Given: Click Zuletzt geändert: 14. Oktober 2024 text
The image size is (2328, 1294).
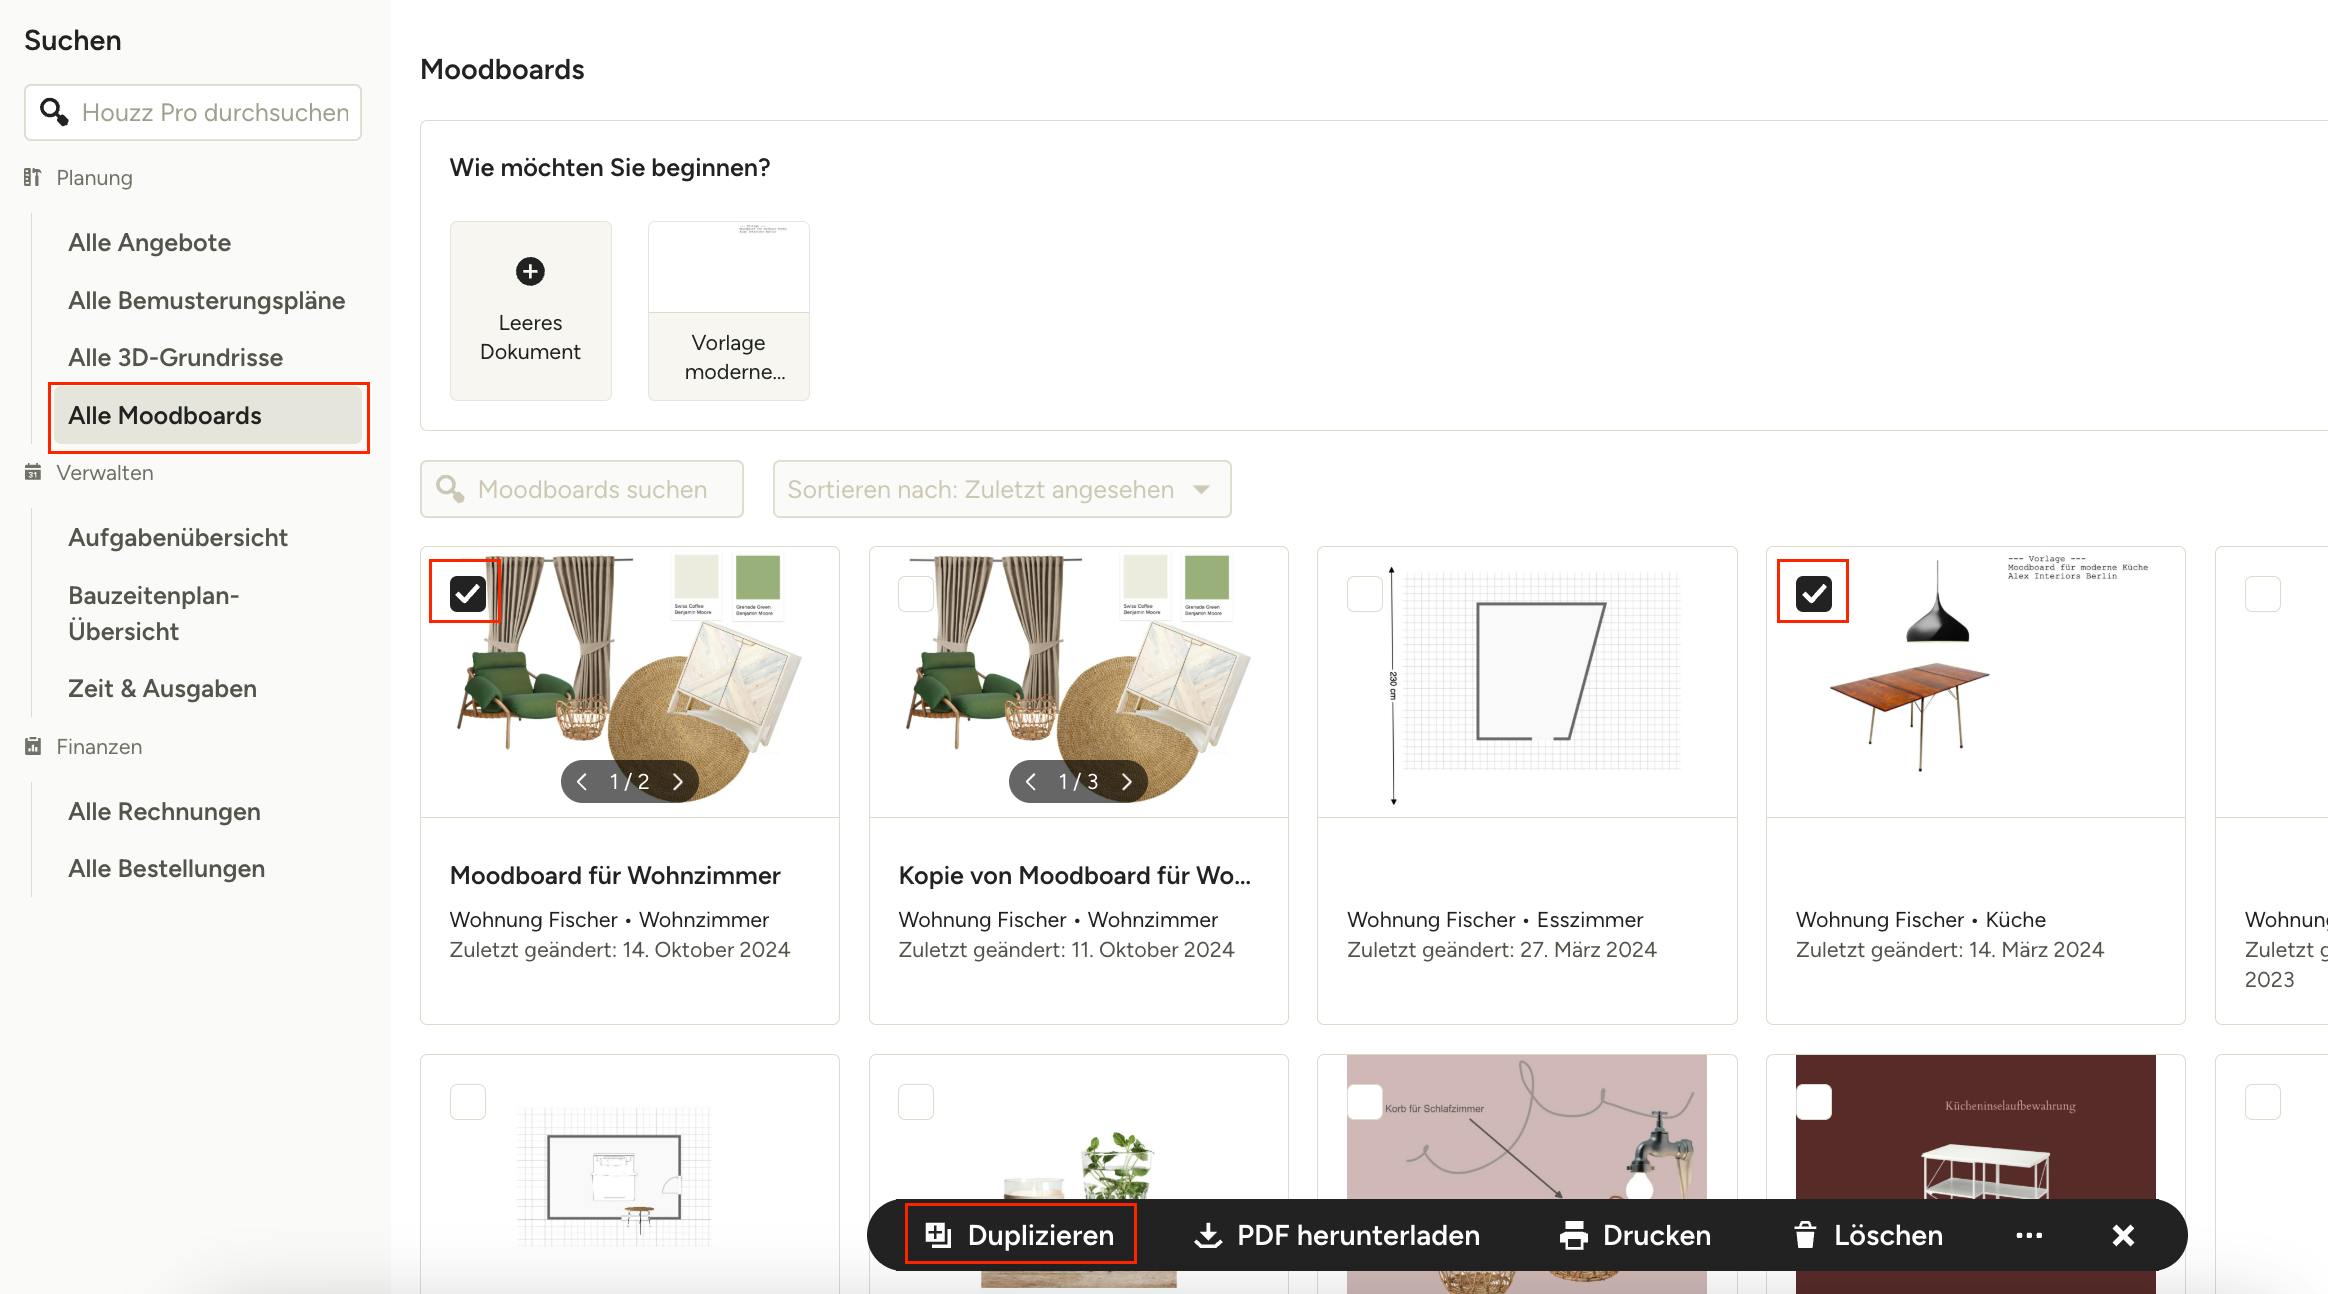Looking at the screenshot, I should (x=620, y=949).
